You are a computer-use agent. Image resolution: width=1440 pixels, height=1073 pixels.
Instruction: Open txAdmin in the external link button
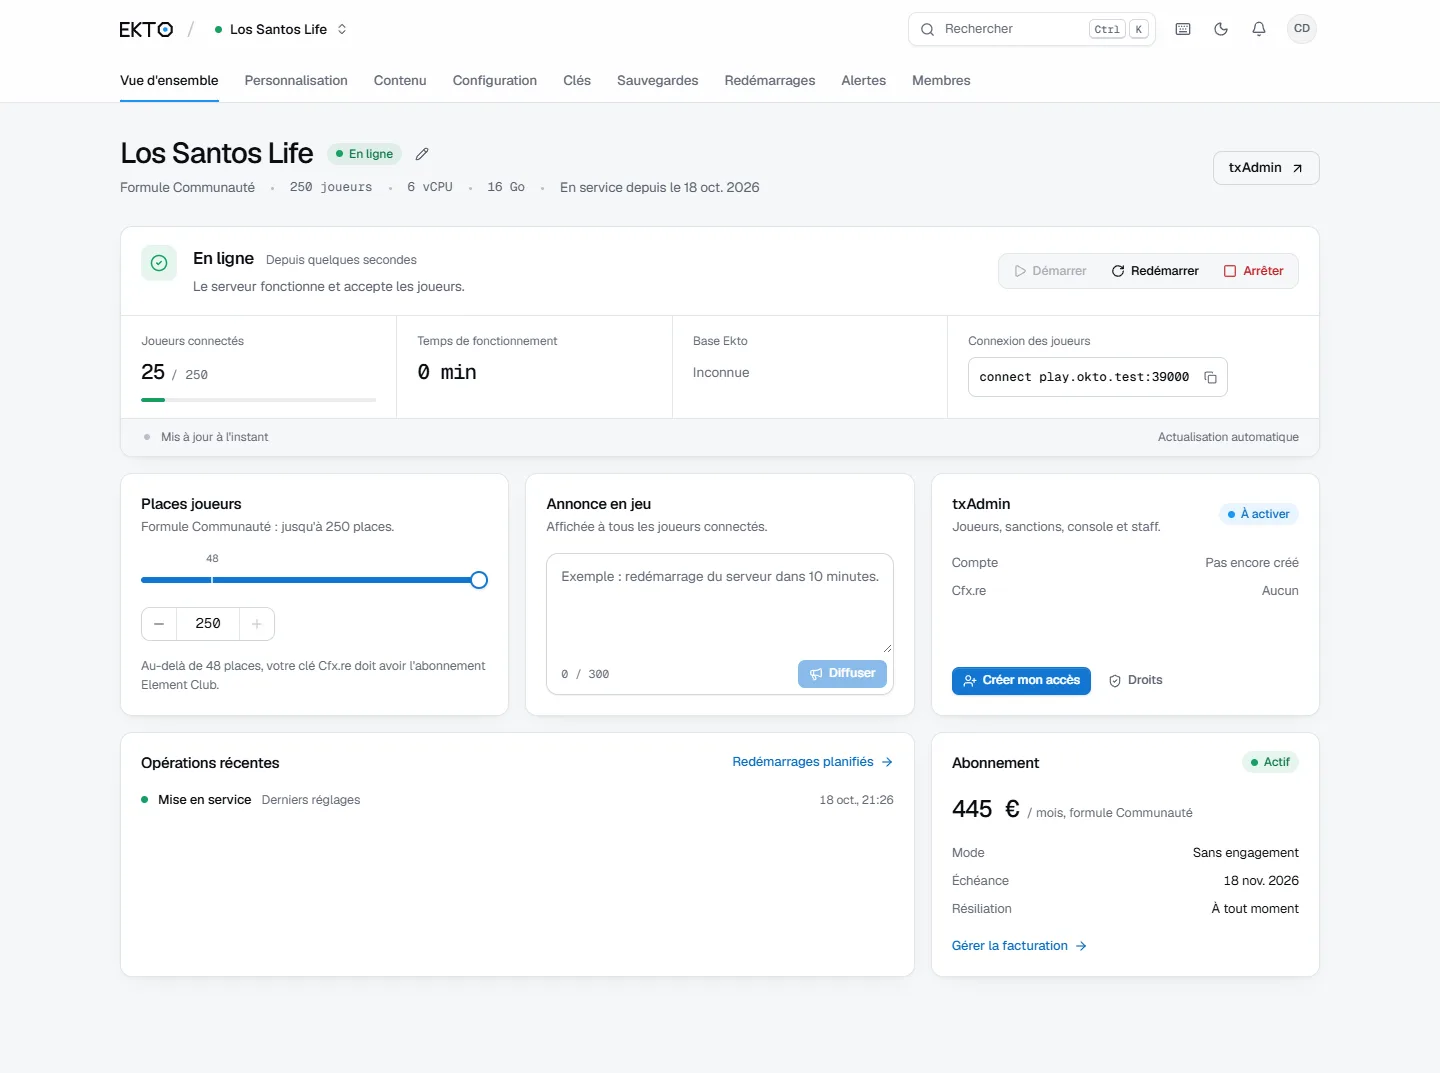pos(1266,168)
